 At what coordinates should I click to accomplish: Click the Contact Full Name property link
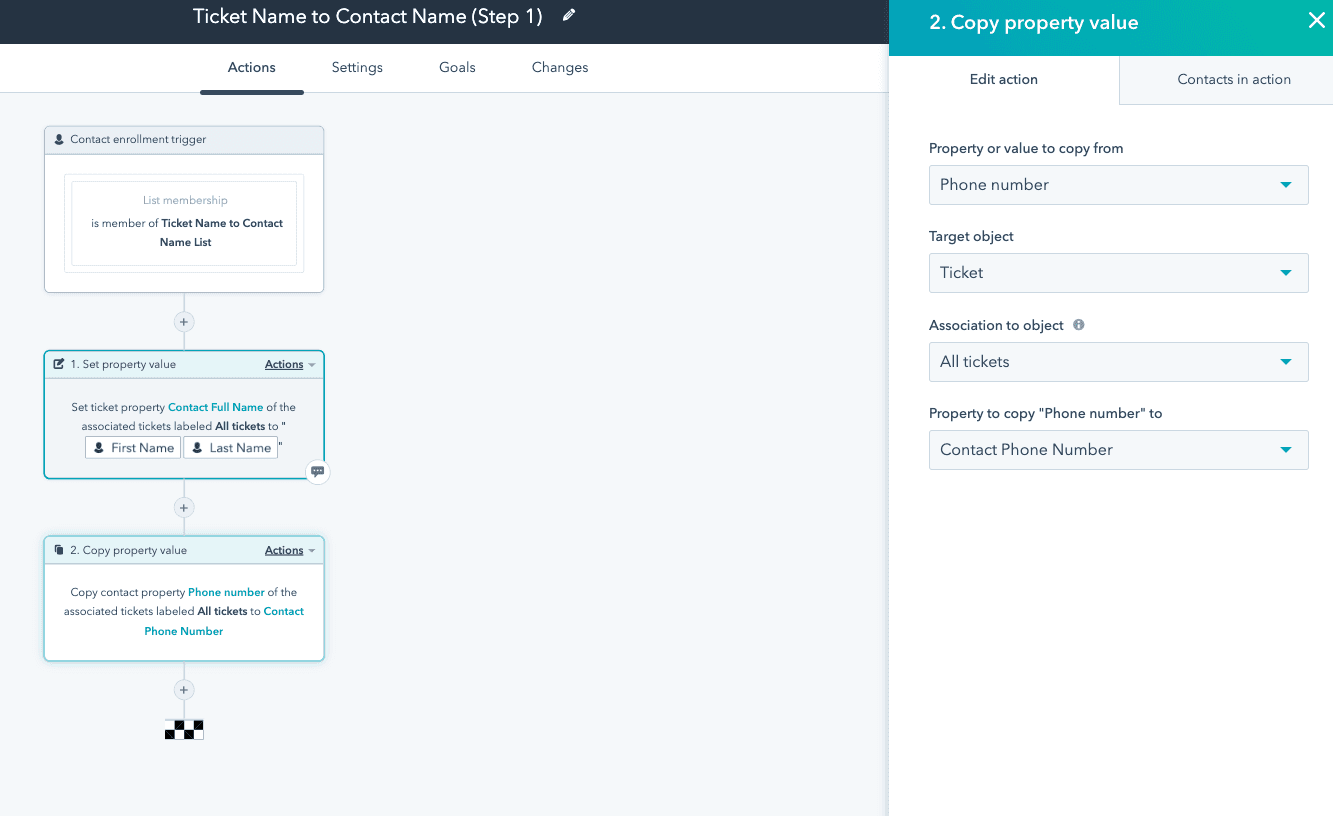pos(215,408)
